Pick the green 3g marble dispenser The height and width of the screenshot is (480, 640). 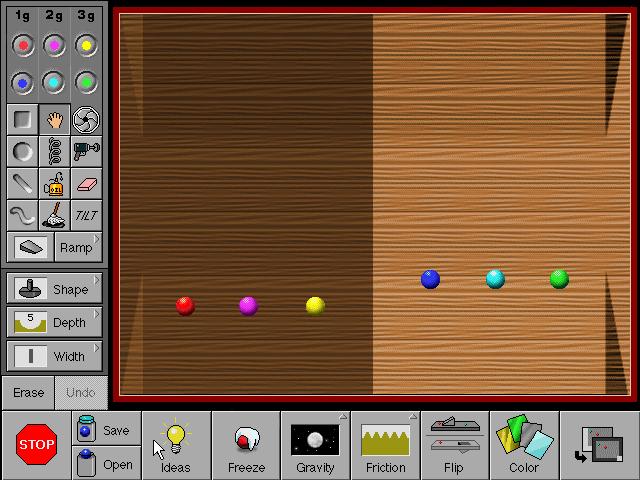coord(86,83)
